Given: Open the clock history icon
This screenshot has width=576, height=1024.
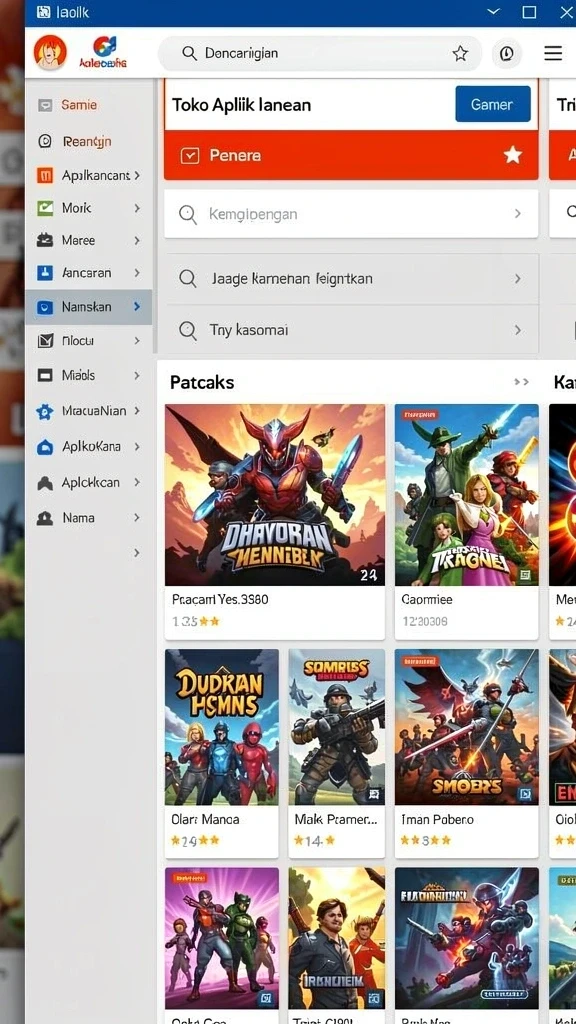Looking at the screenshot, I should (506, 54).
